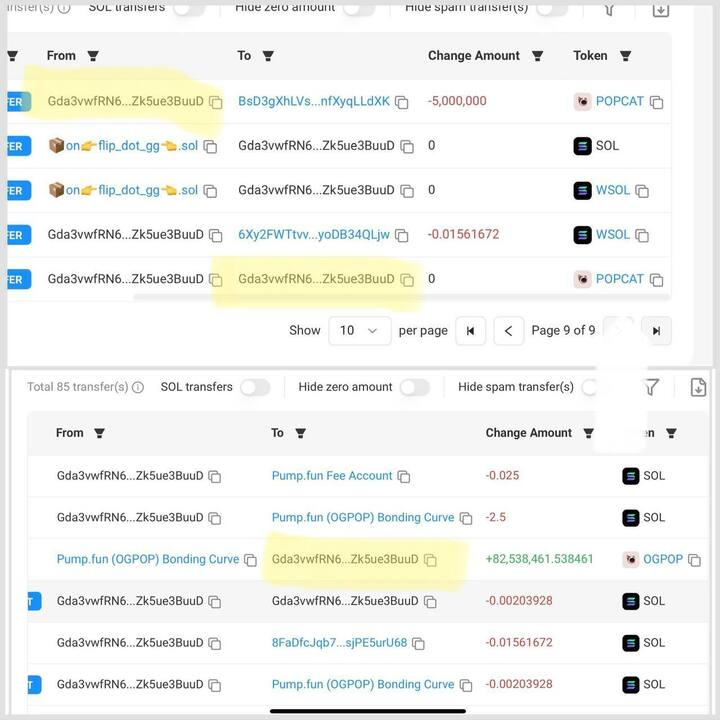Open the filter funnel icon in lower panel
The height and width of the screenshot is (720, 720).
tap(651, 387)
